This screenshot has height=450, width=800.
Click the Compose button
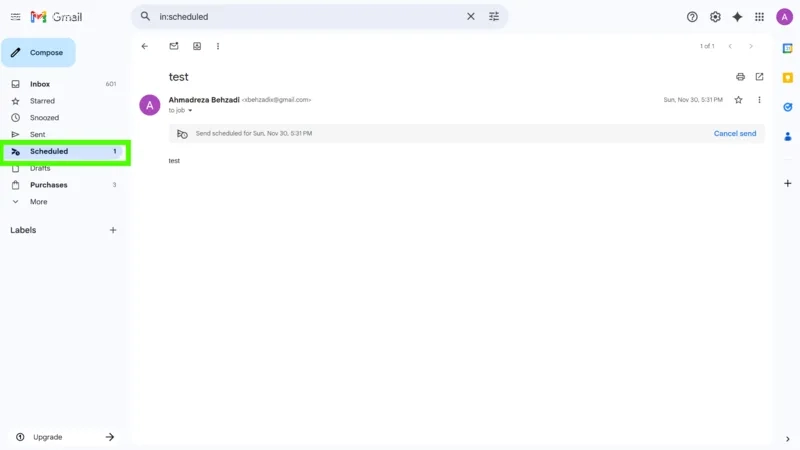point(38,53)
